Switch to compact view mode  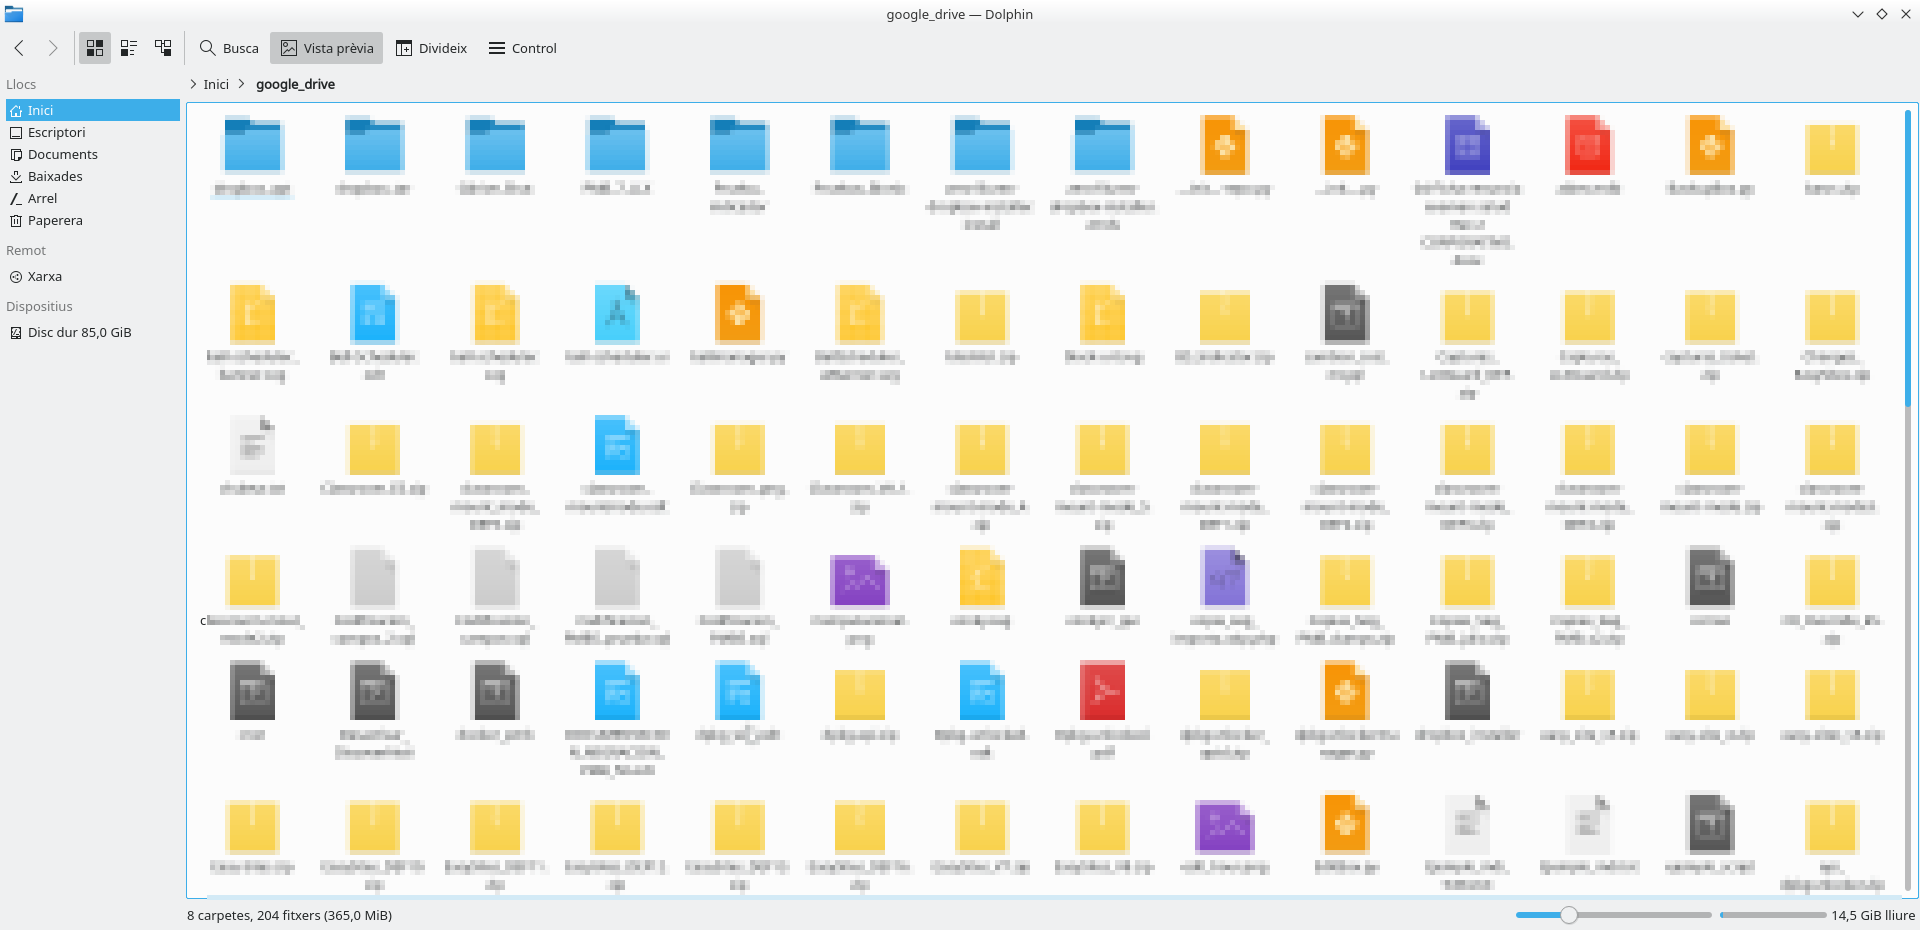[129, 48]
